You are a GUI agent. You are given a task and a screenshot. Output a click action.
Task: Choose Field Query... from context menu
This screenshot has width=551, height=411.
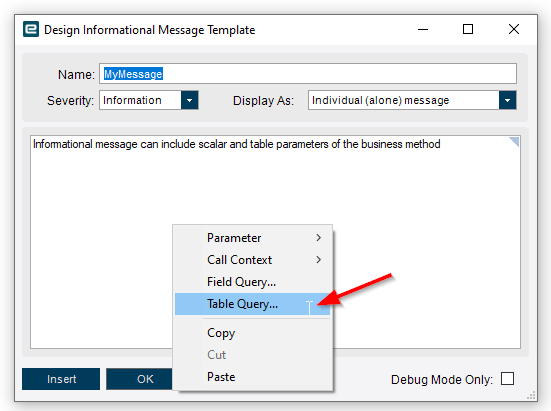[253, 282]
